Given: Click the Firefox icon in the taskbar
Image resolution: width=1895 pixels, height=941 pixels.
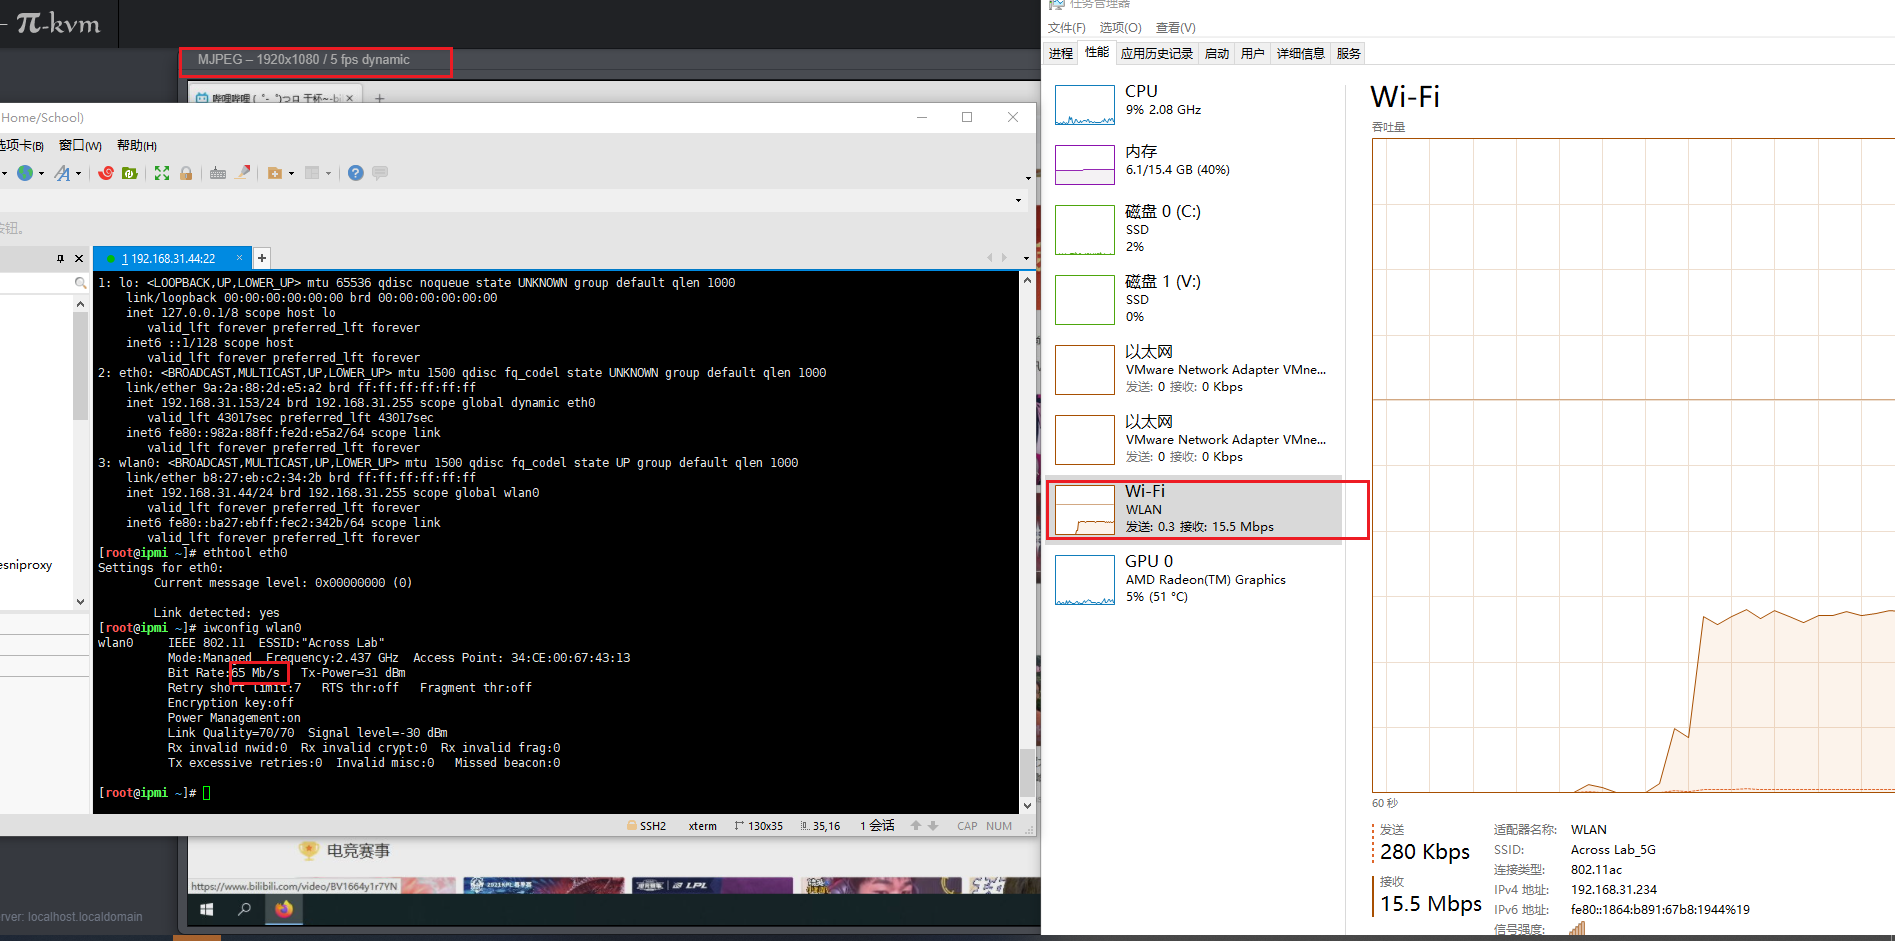Looking at the screenshot, I should tap(284, 910).
